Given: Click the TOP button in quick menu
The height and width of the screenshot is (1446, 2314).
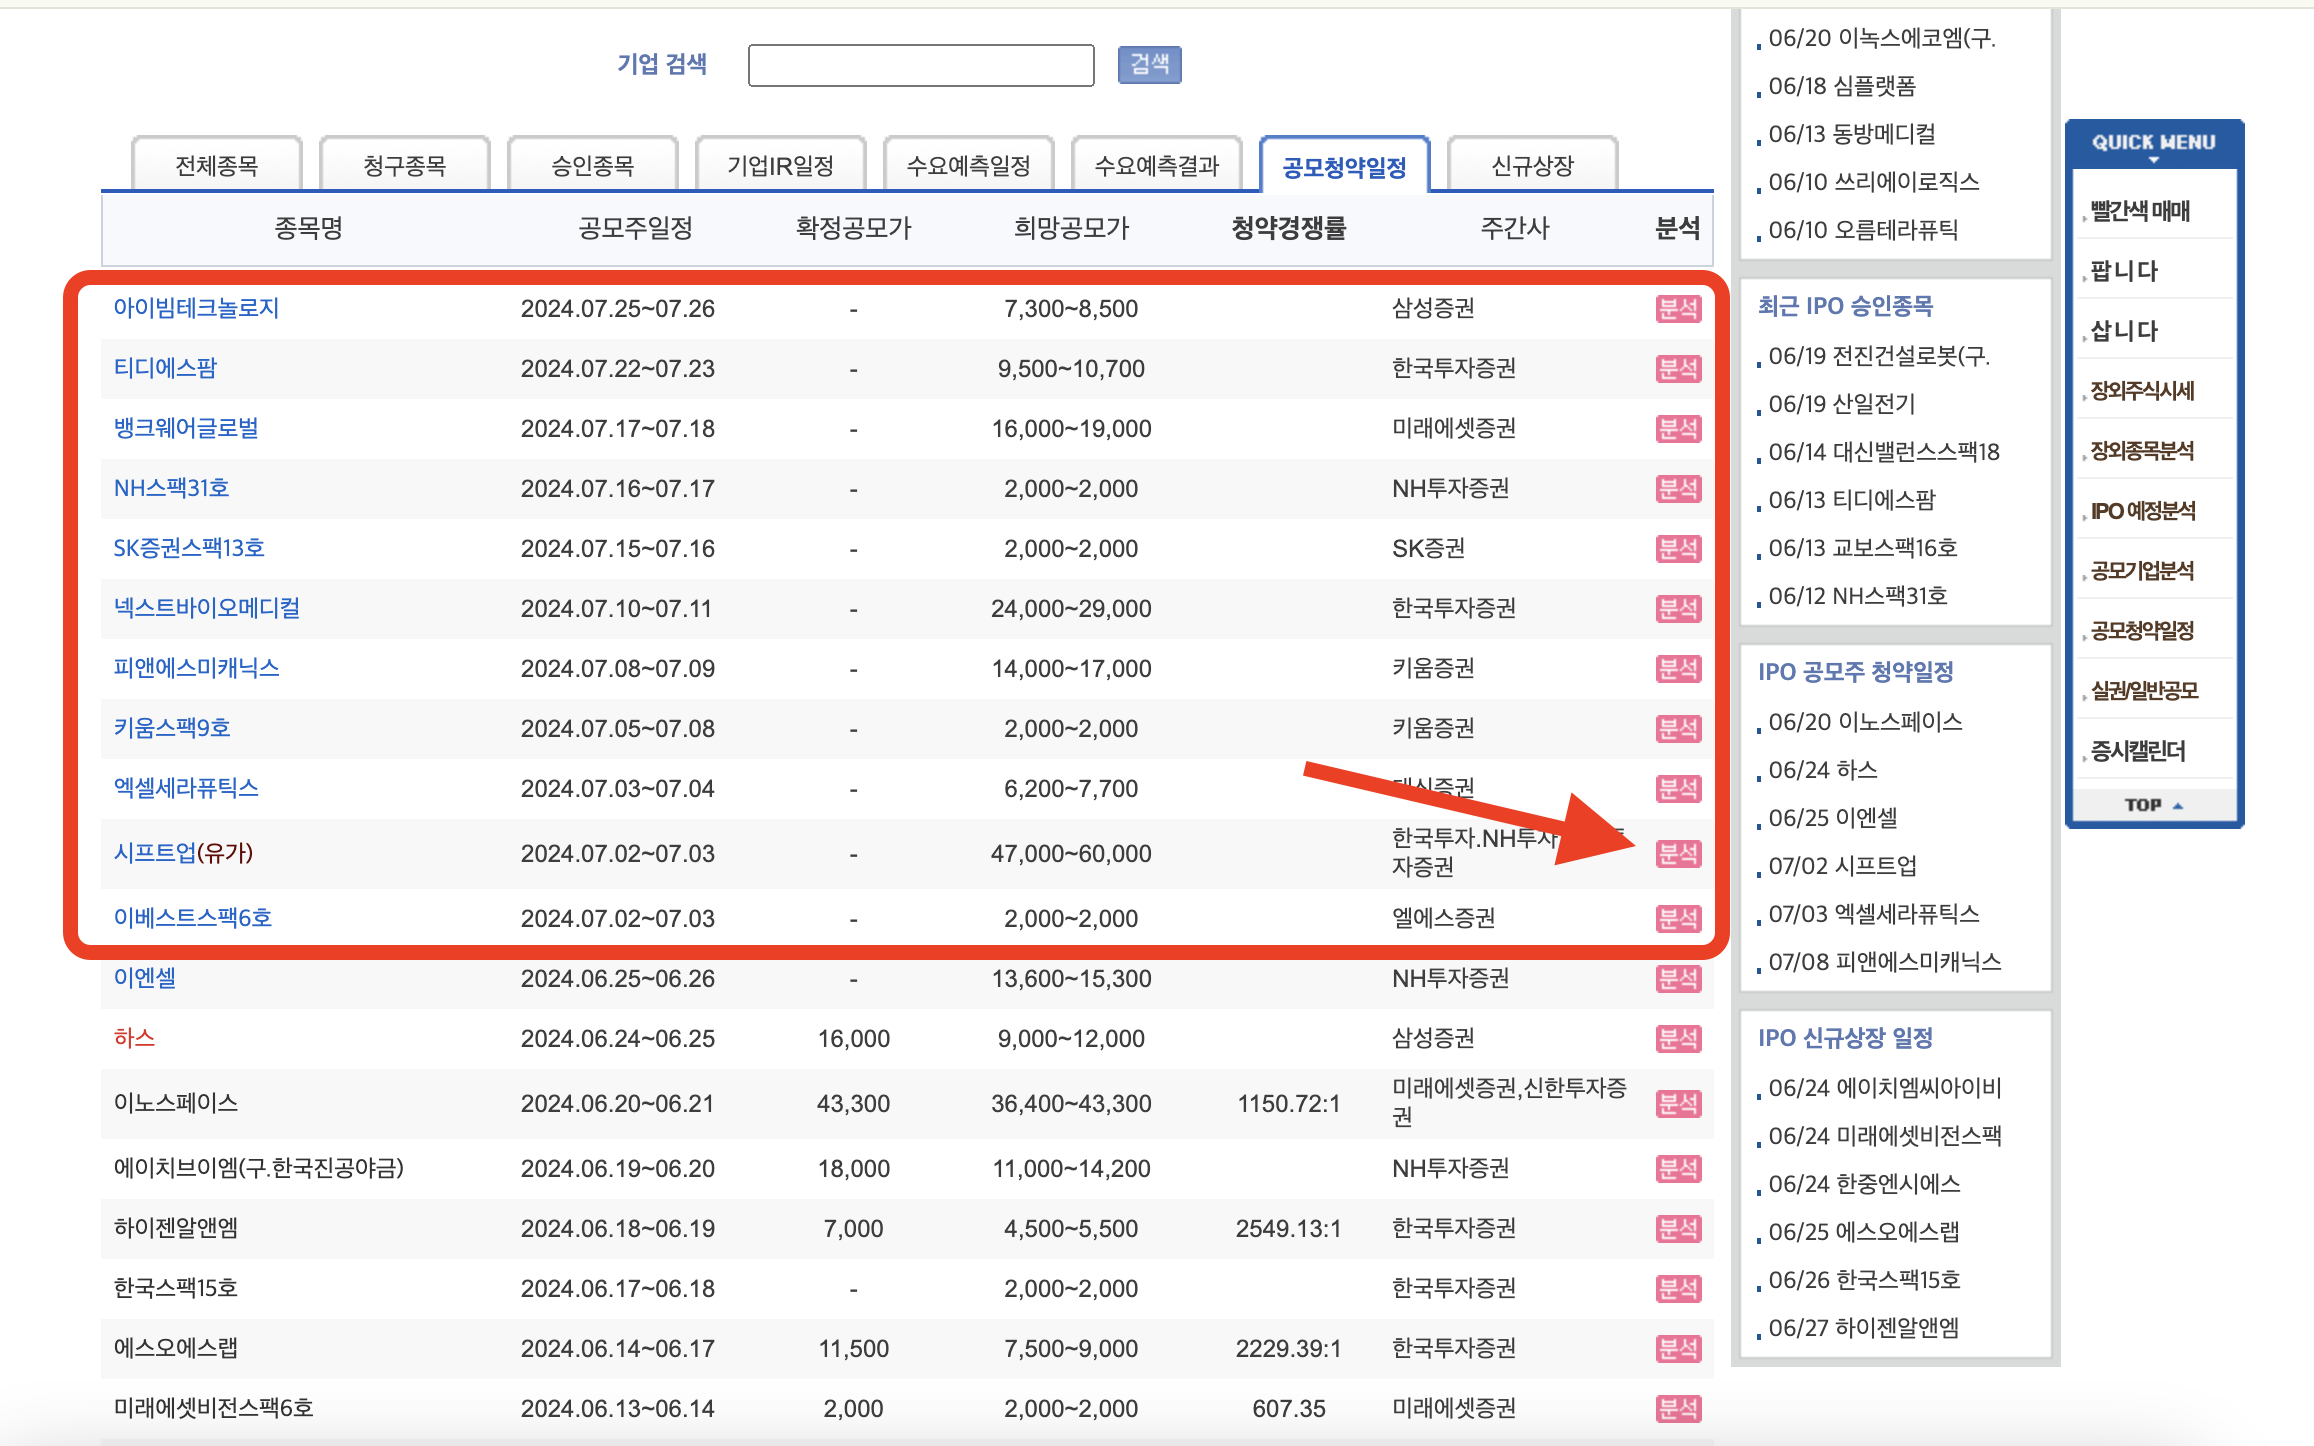Looking at the screenshot, I should (x=2152, y=805).
